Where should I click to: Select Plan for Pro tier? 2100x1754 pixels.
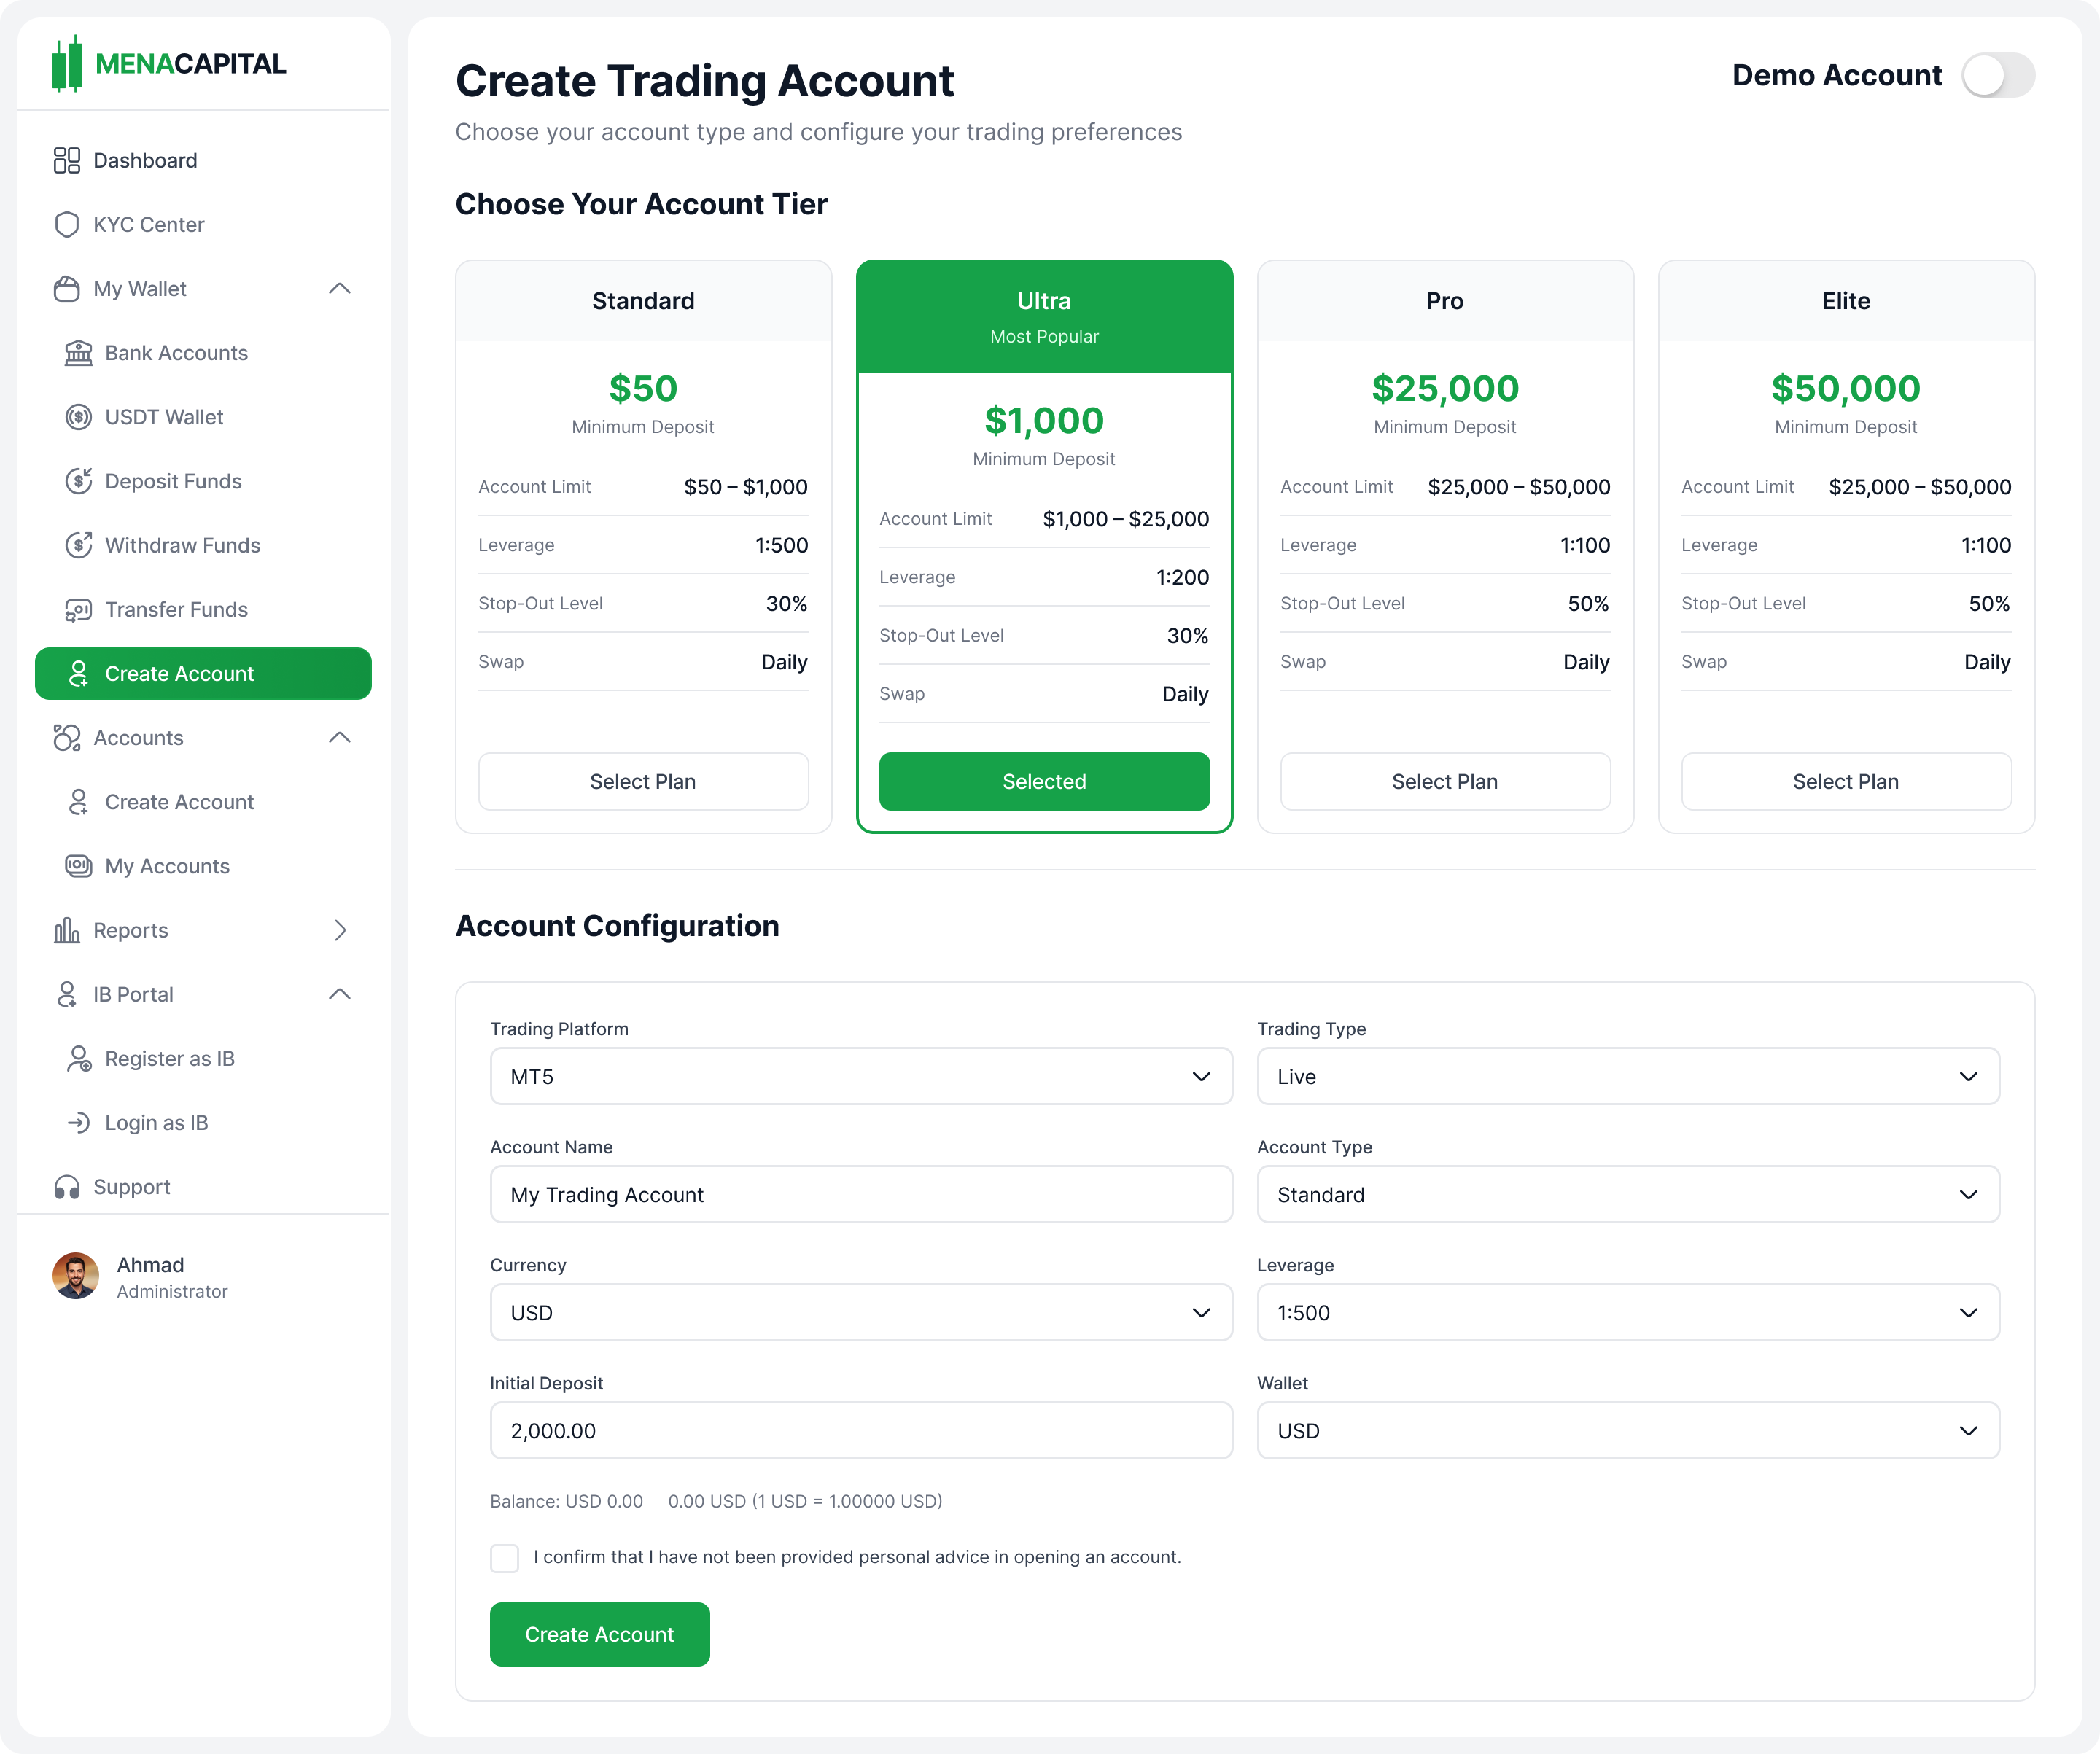pos(1445,782)
